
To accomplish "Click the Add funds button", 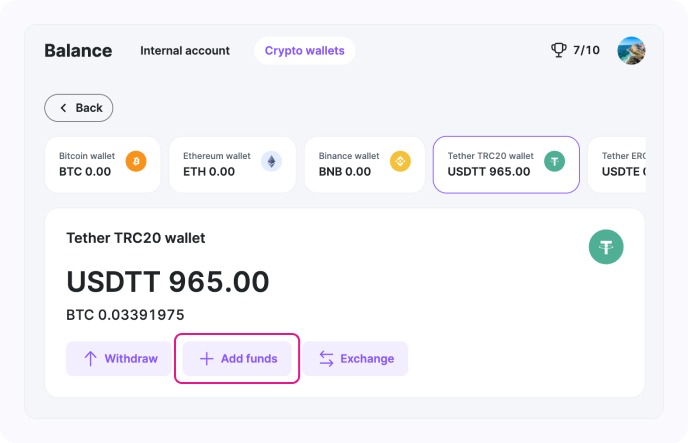I will point(237,359).
